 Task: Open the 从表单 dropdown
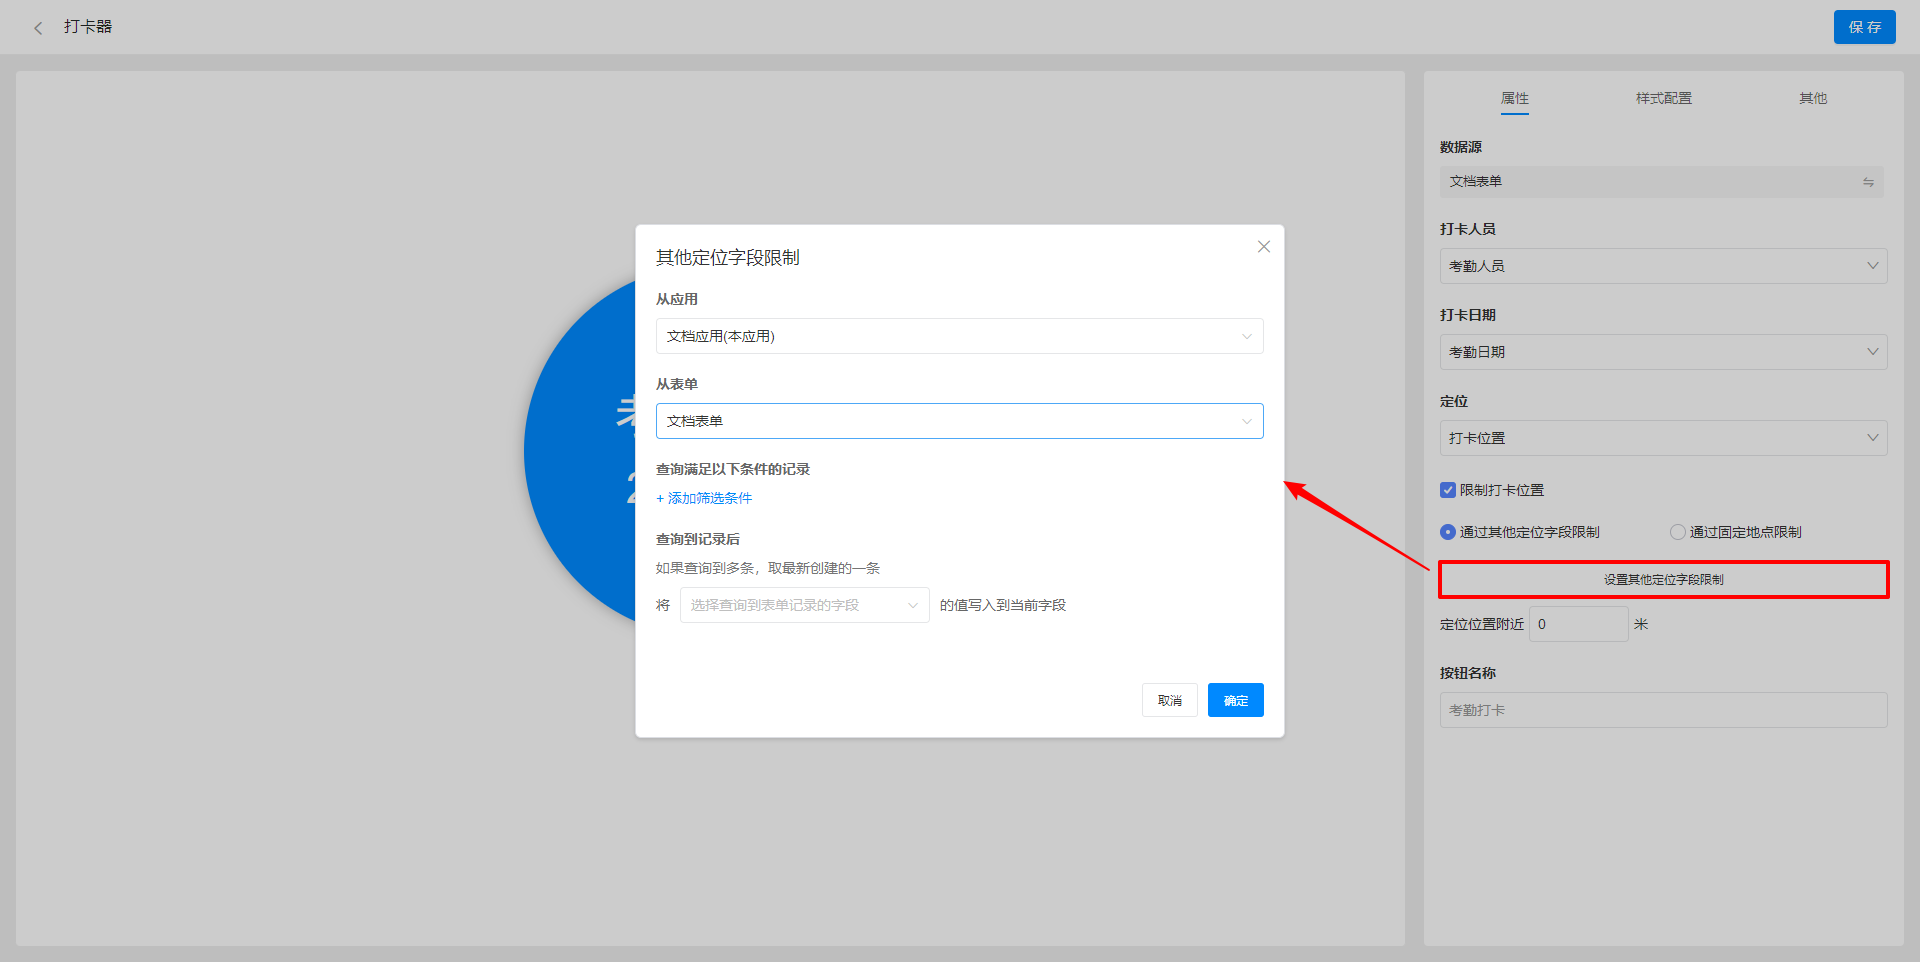(958, 421)
